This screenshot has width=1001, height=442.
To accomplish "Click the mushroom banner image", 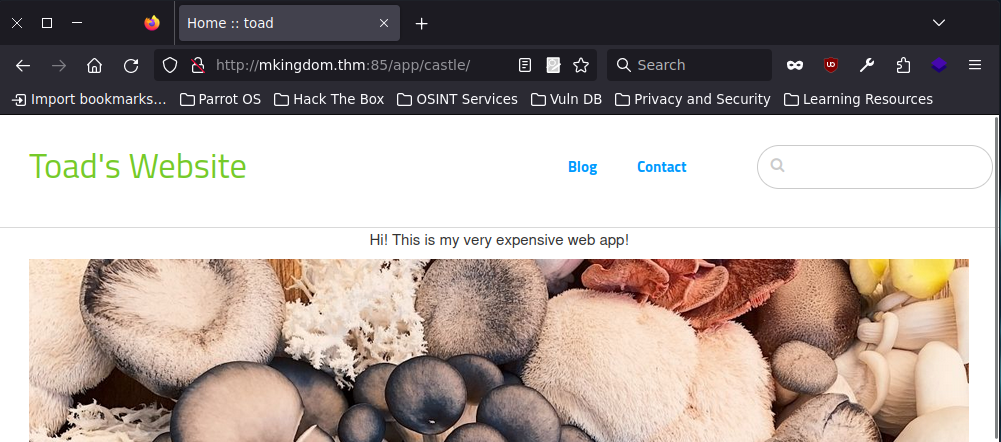I will point(499,350).
